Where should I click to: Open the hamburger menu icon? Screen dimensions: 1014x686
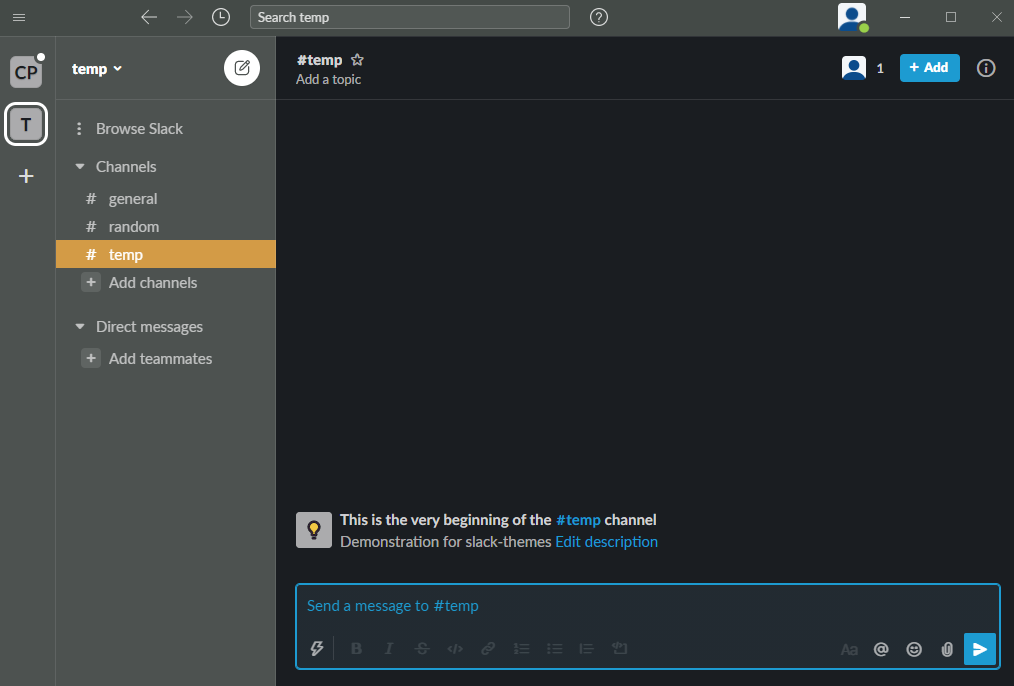(19, 17)
